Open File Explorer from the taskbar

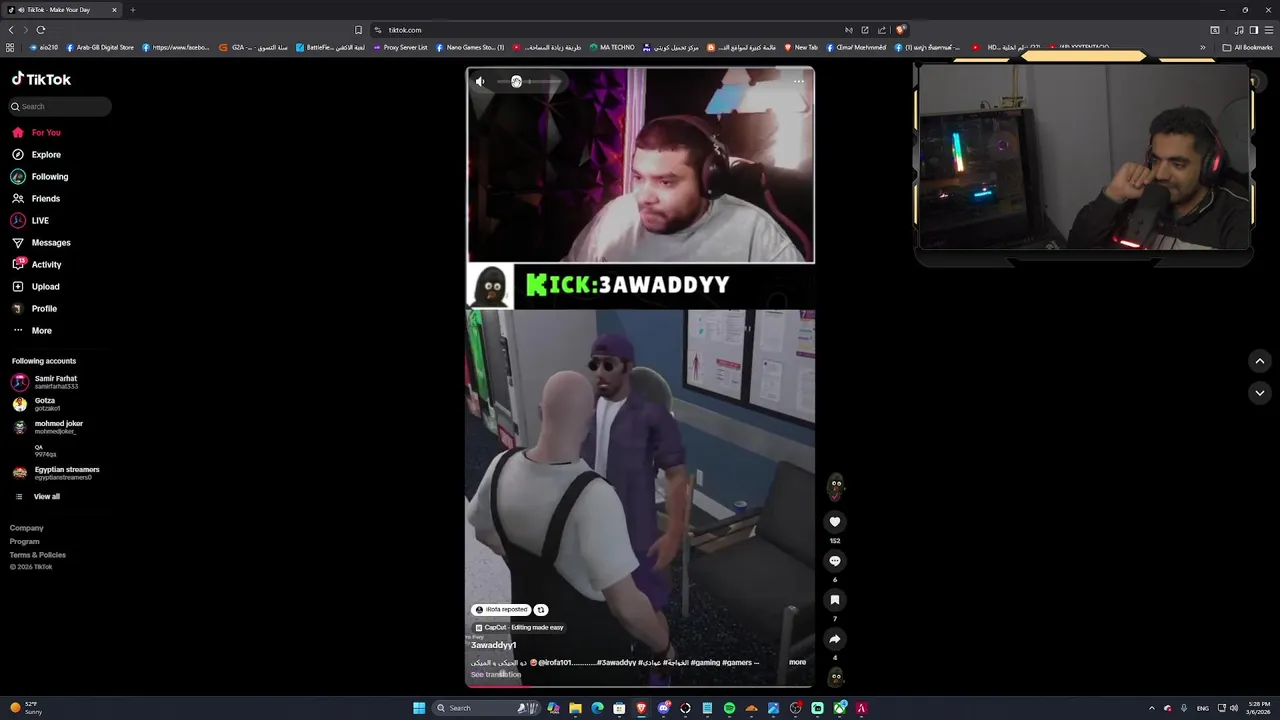(x=575, y=708)
